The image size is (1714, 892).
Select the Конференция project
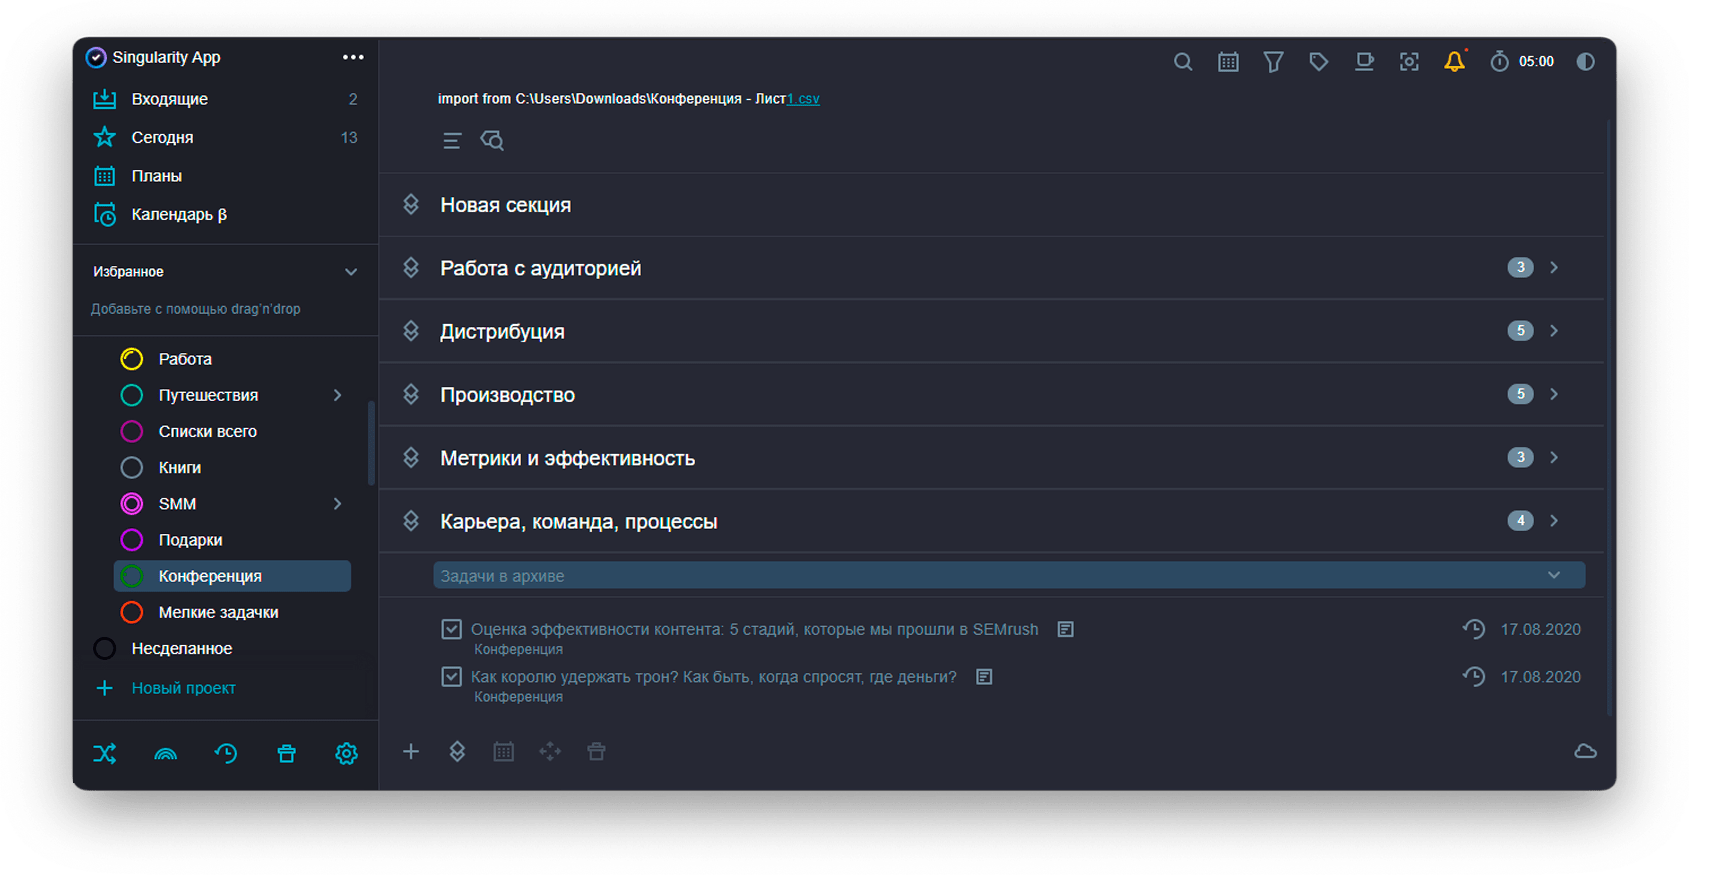click(x=232, y=576)
